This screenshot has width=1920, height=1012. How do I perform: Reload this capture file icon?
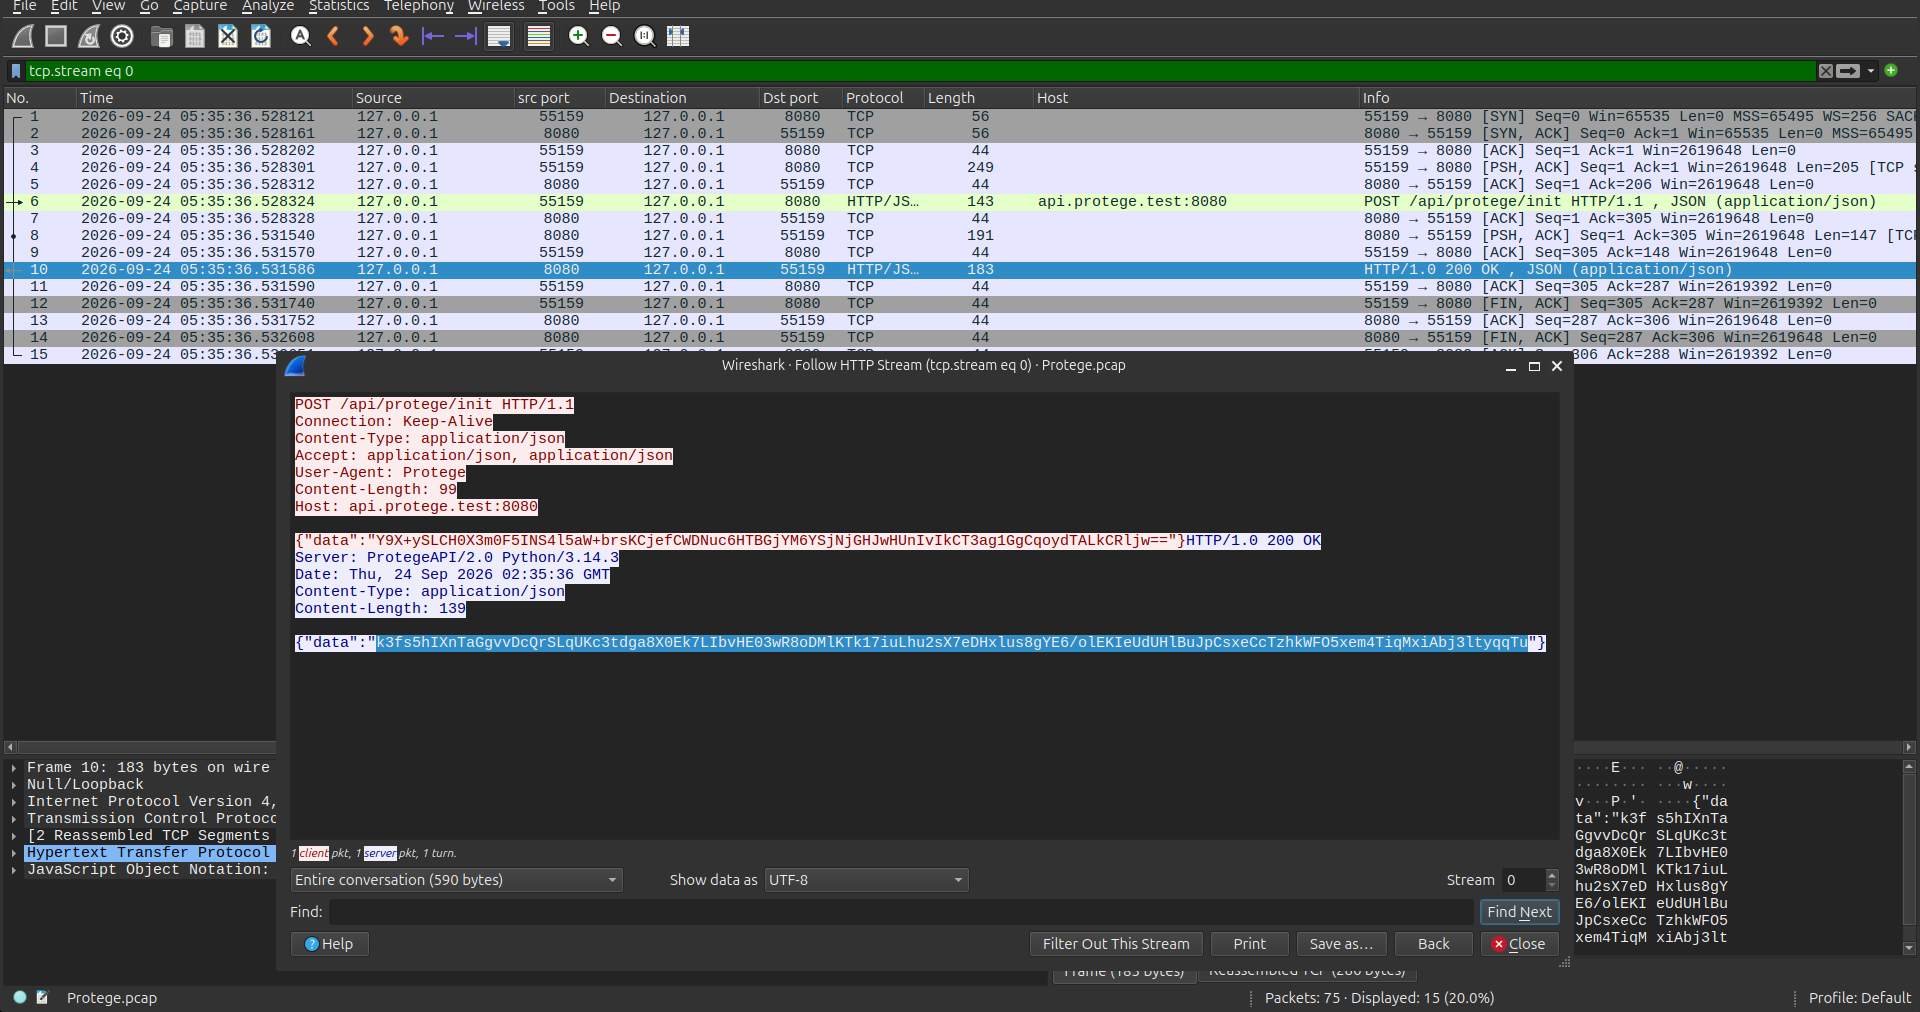click(x=261, y=37)
